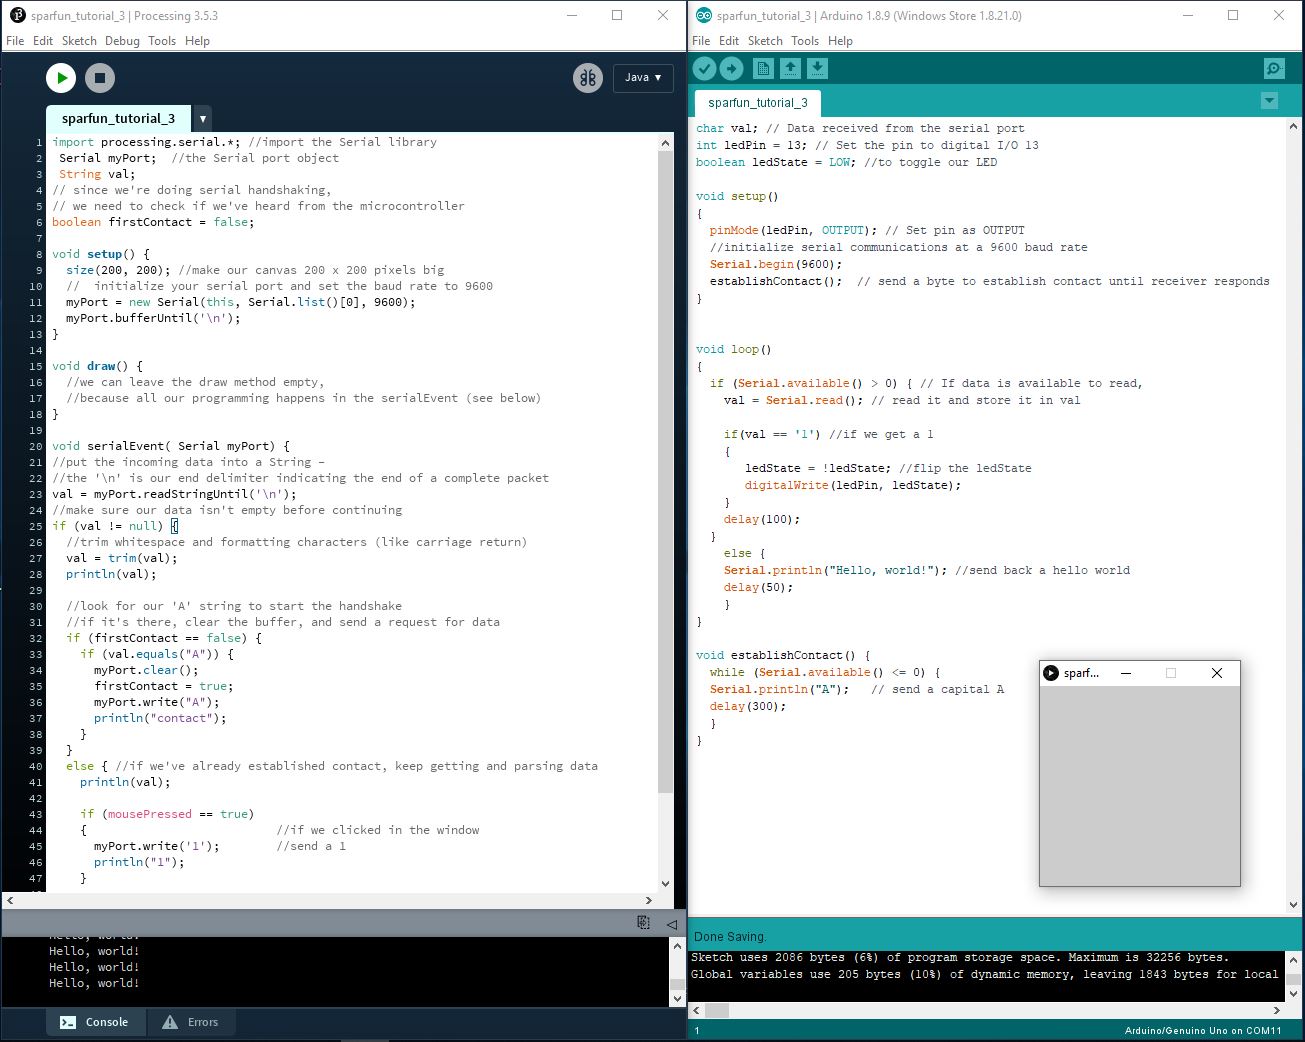Open the Arduino Serial Monitor

pyautogui.click(x=1274, y=68)
